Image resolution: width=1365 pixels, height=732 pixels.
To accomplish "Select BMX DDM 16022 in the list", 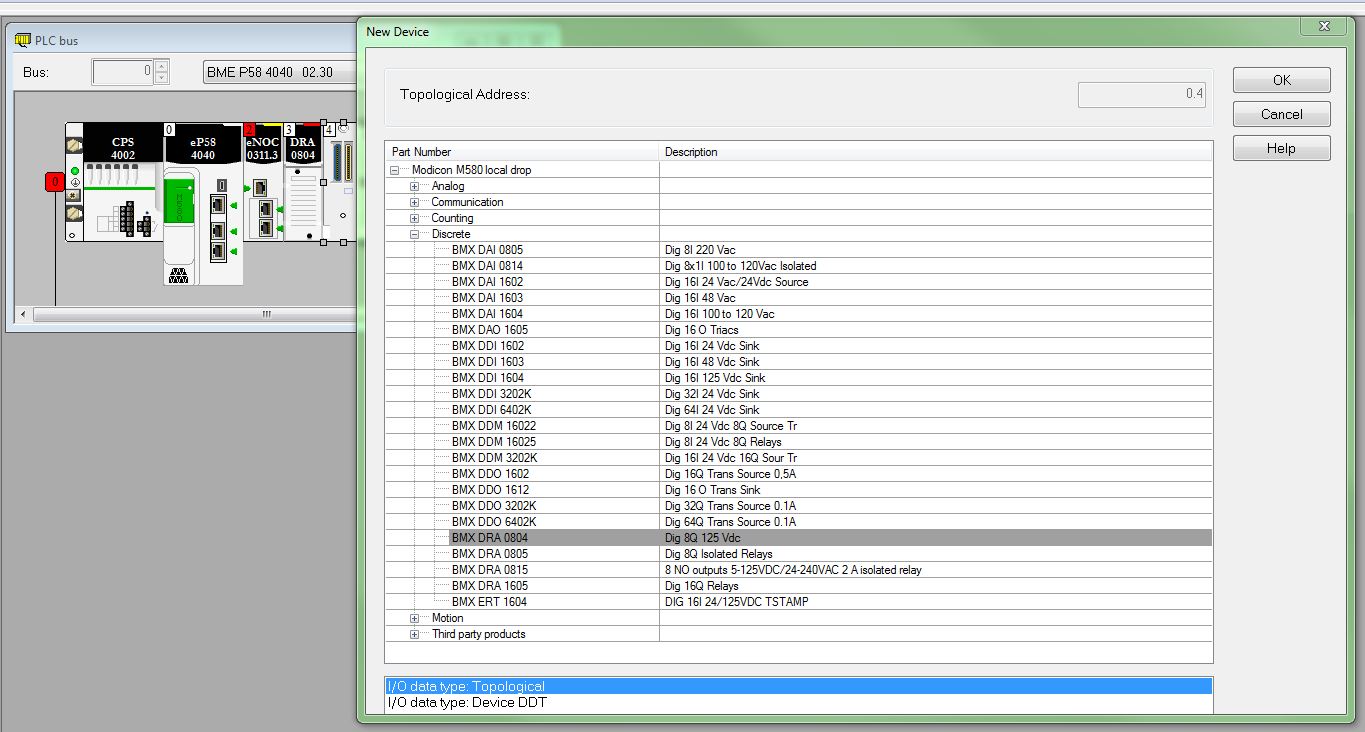I will [x=493, y=426].
